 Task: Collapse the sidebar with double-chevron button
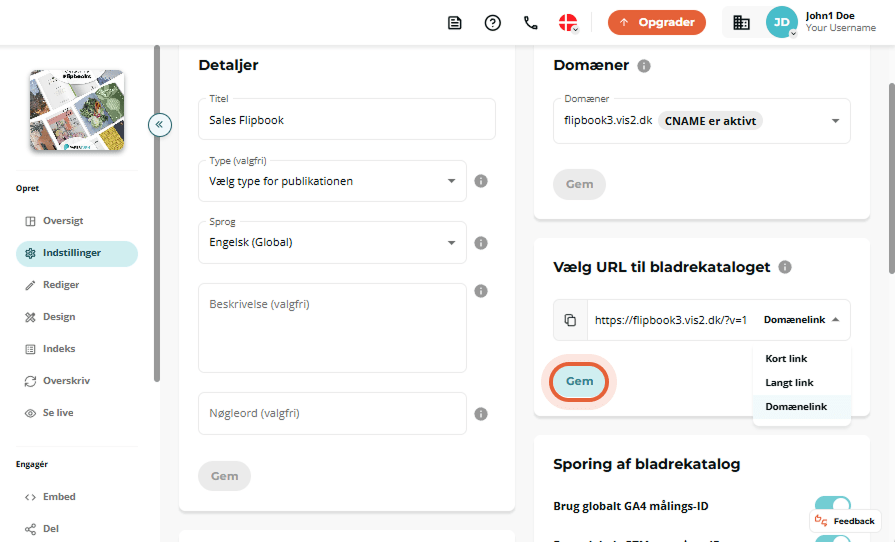pyautogui.click(x=160, y=124)
